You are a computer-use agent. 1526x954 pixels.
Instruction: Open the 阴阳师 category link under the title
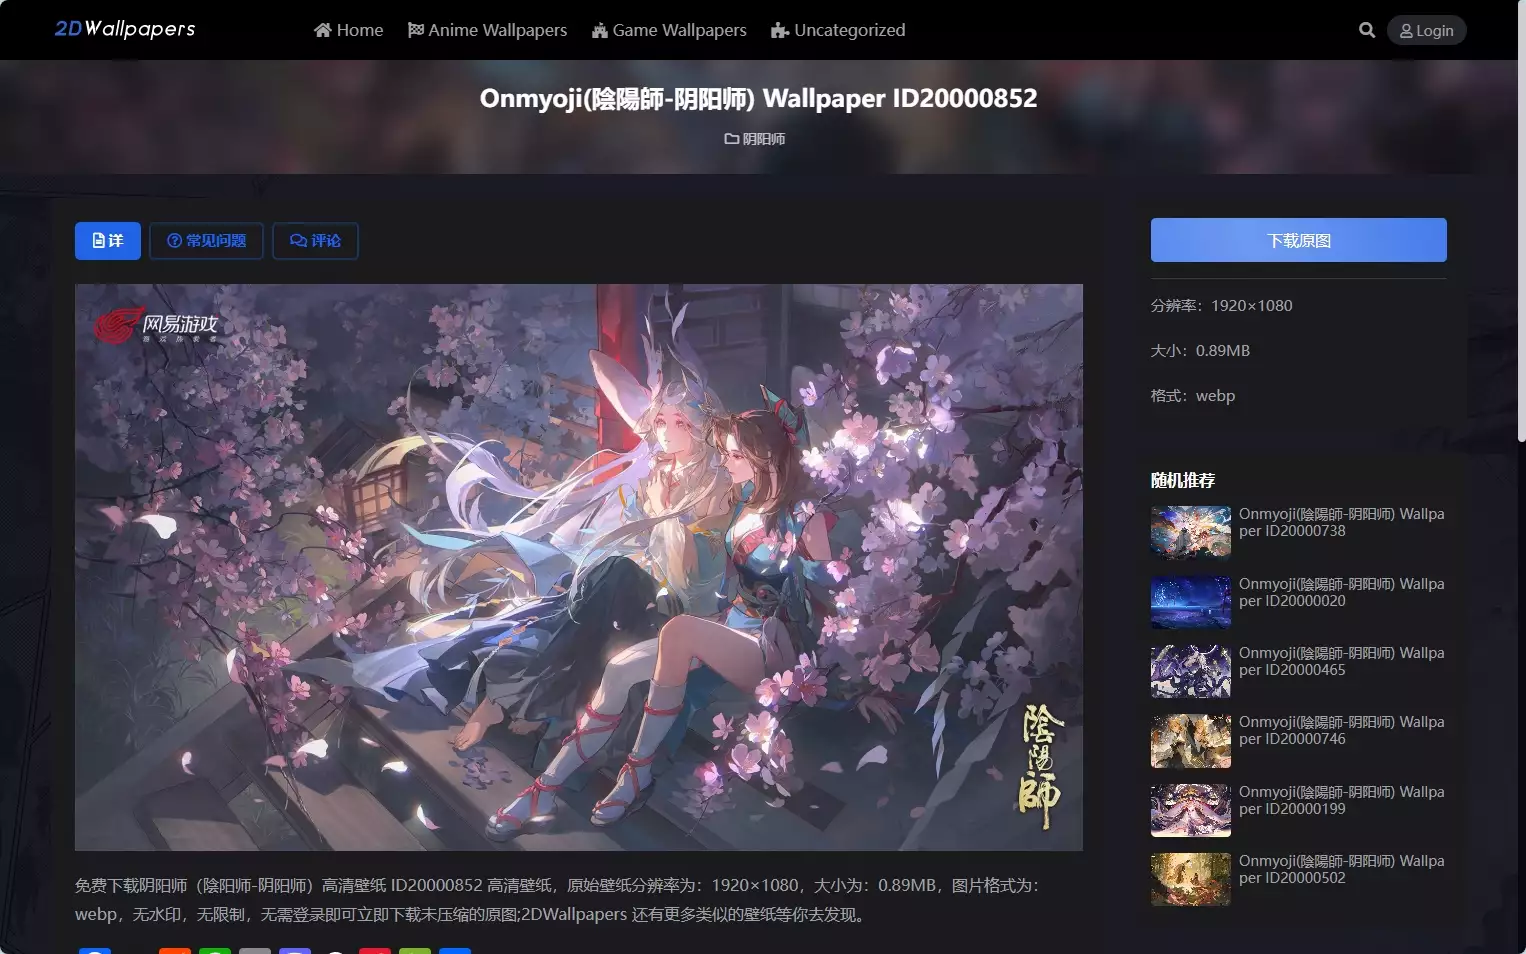755,139
